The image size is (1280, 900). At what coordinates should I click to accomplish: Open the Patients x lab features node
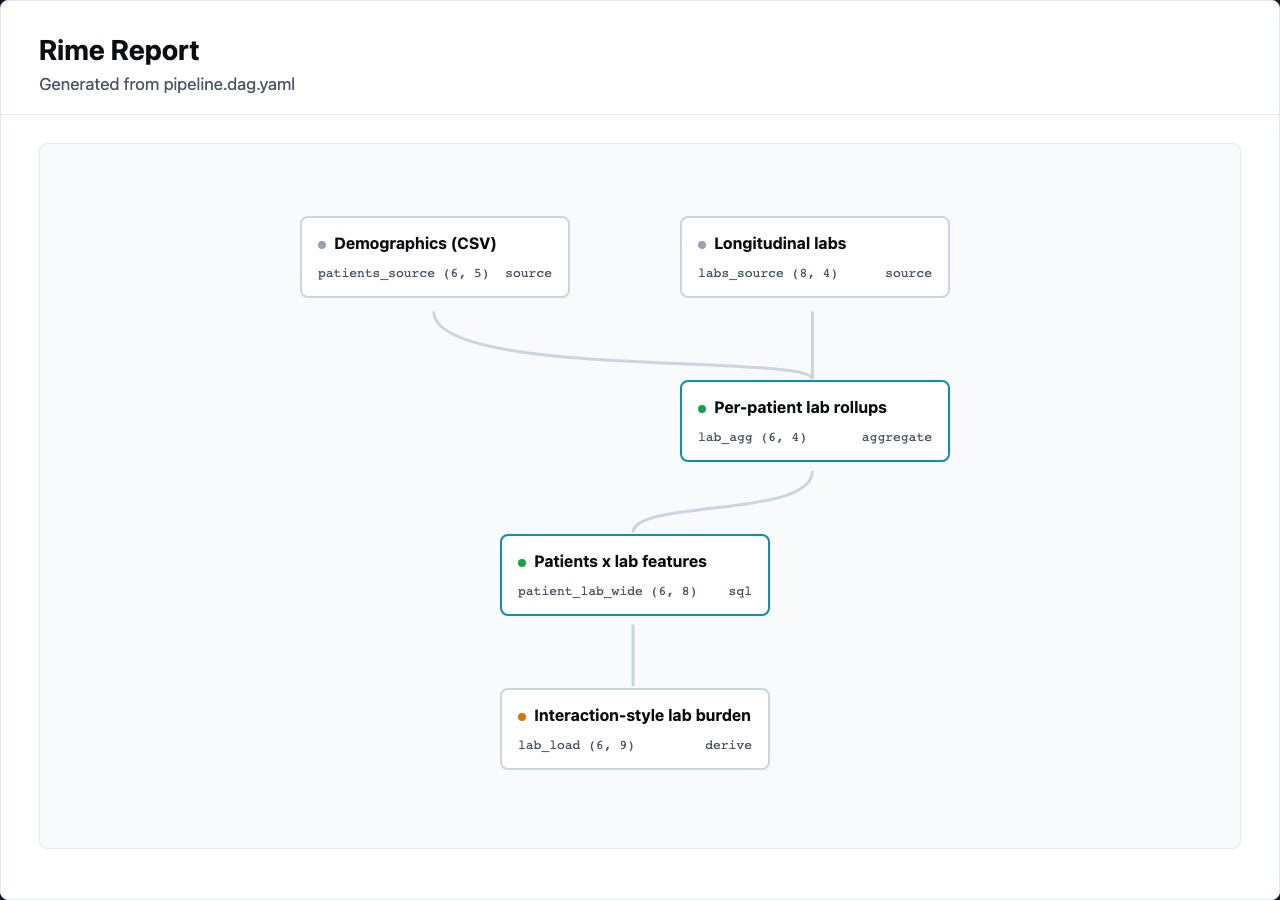(x=635, y=575)
